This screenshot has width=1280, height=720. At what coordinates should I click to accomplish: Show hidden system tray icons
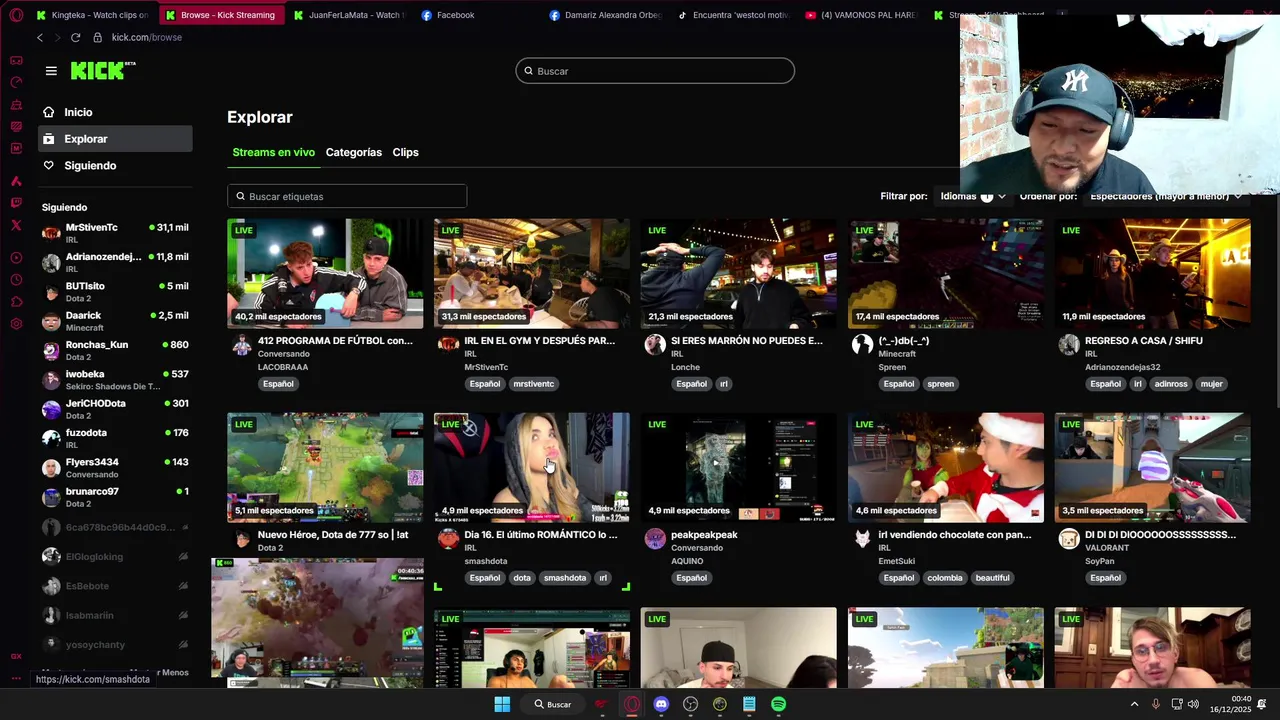tap(1134, 704)
